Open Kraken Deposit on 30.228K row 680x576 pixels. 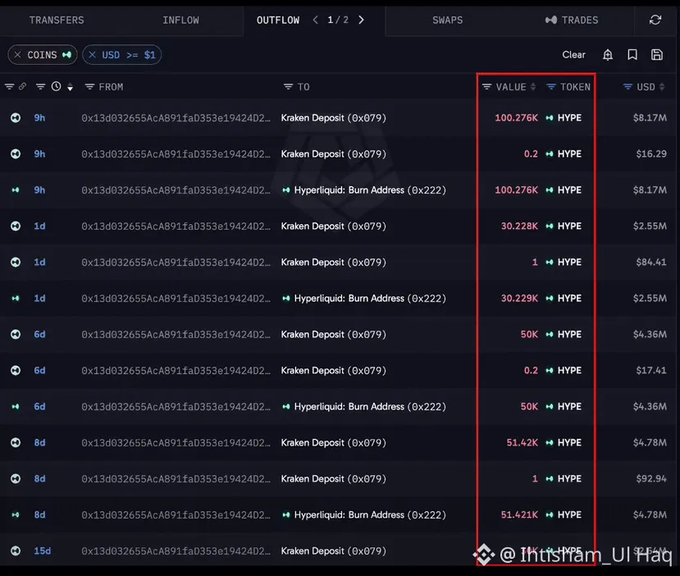[x=333, y=226]
